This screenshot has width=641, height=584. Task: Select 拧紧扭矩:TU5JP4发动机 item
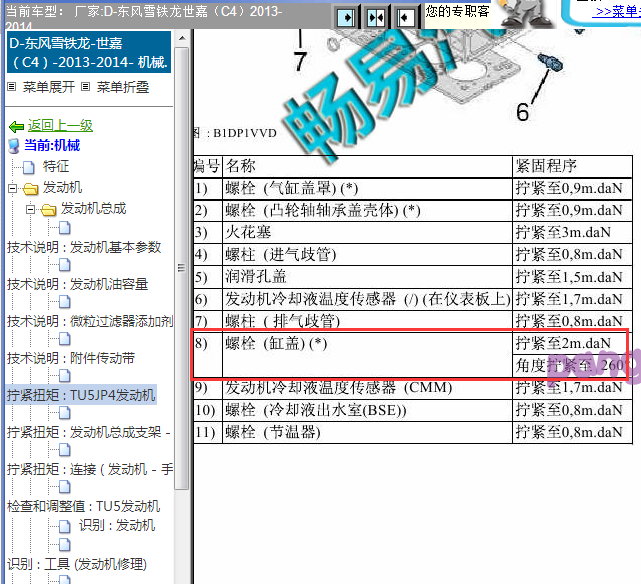[81, 395]
